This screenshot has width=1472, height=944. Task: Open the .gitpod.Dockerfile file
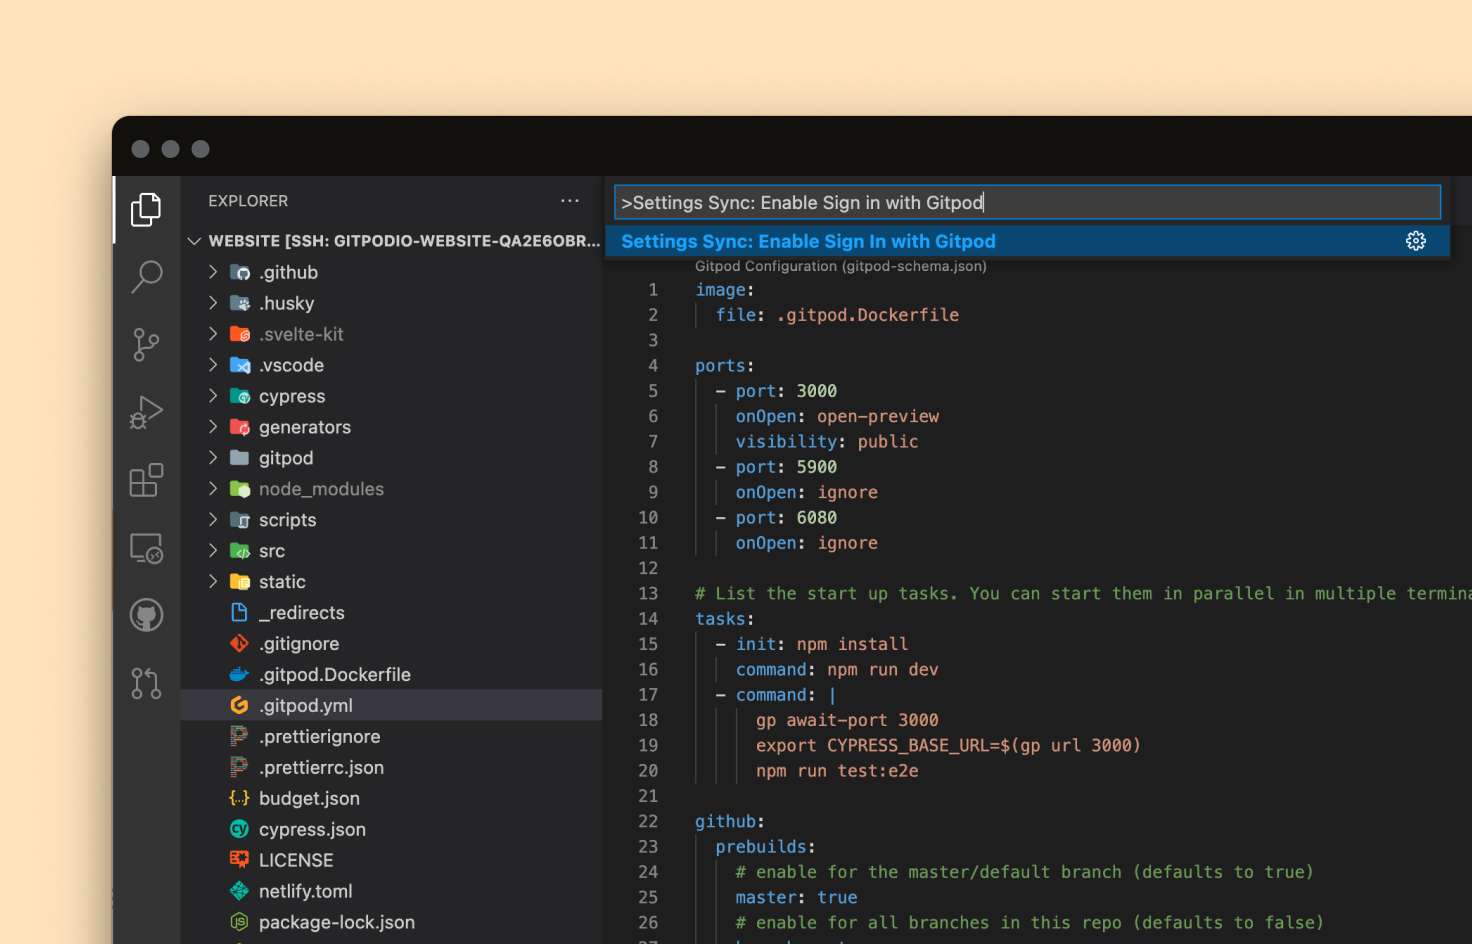coord(334,675)
